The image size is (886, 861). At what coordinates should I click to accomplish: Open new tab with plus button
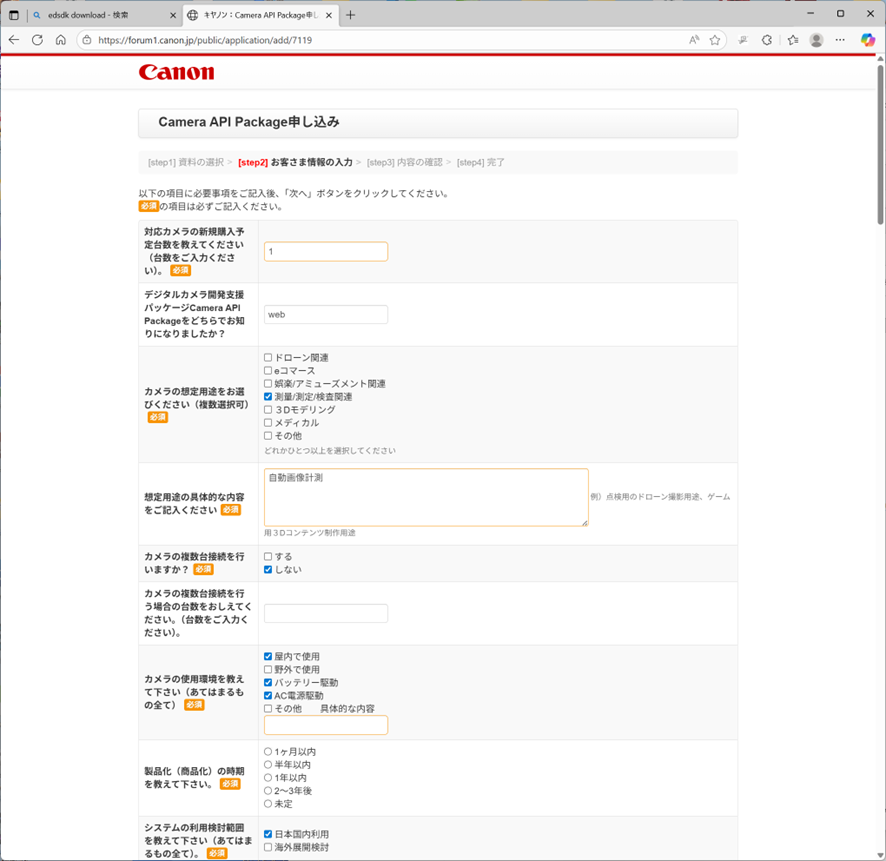(350, 15)
